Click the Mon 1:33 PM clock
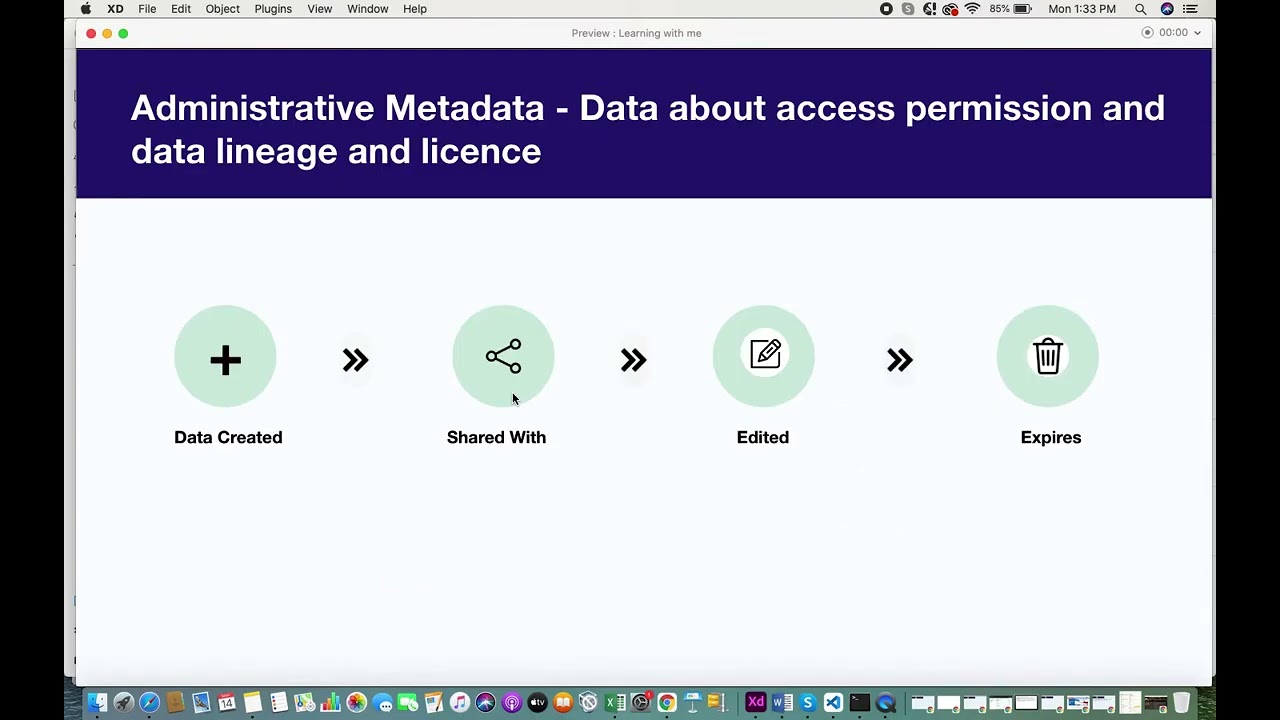This screenshot has width=1280, height=720. pyautogui.click(x=1082, y=9)
